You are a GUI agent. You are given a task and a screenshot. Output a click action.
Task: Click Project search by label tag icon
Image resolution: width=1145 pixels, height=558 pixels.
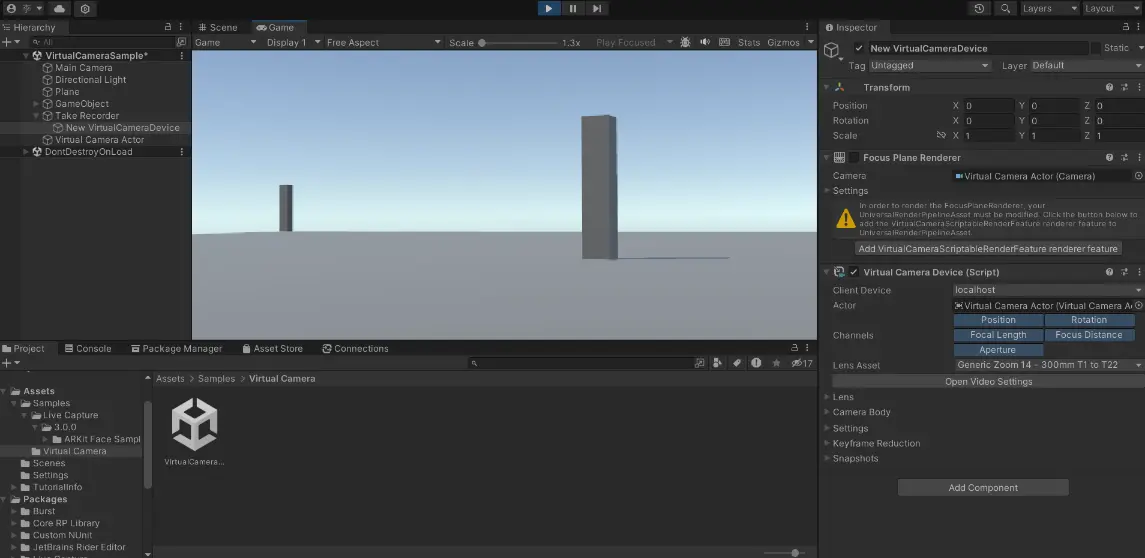737,363
